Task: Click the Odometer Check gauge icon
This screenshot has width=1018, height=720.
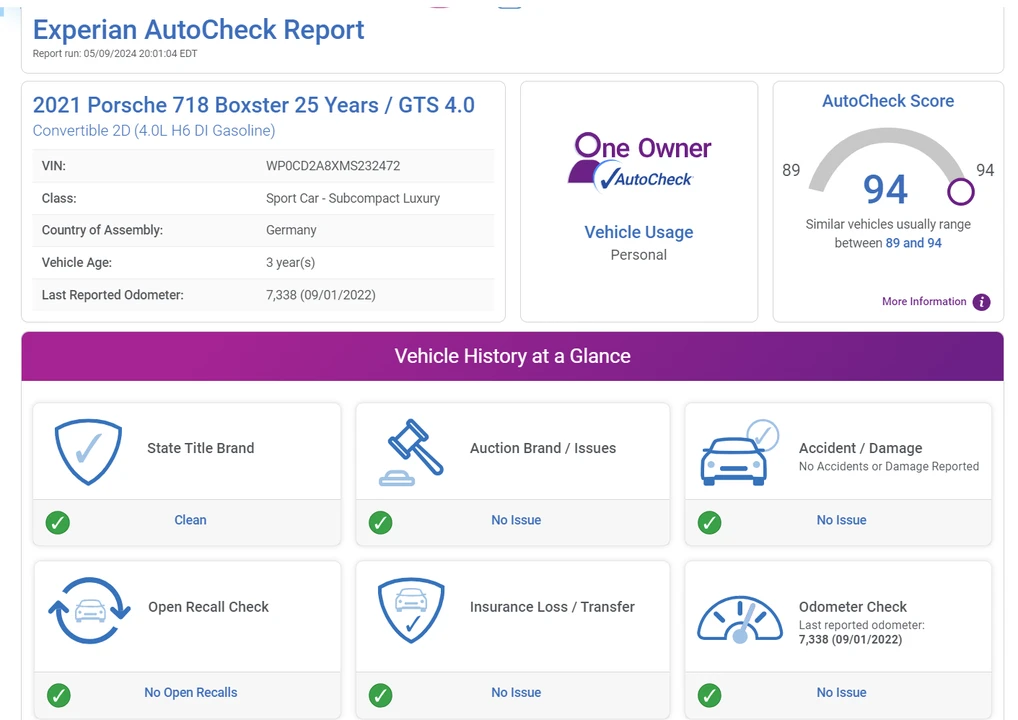Action: point(739,621)
